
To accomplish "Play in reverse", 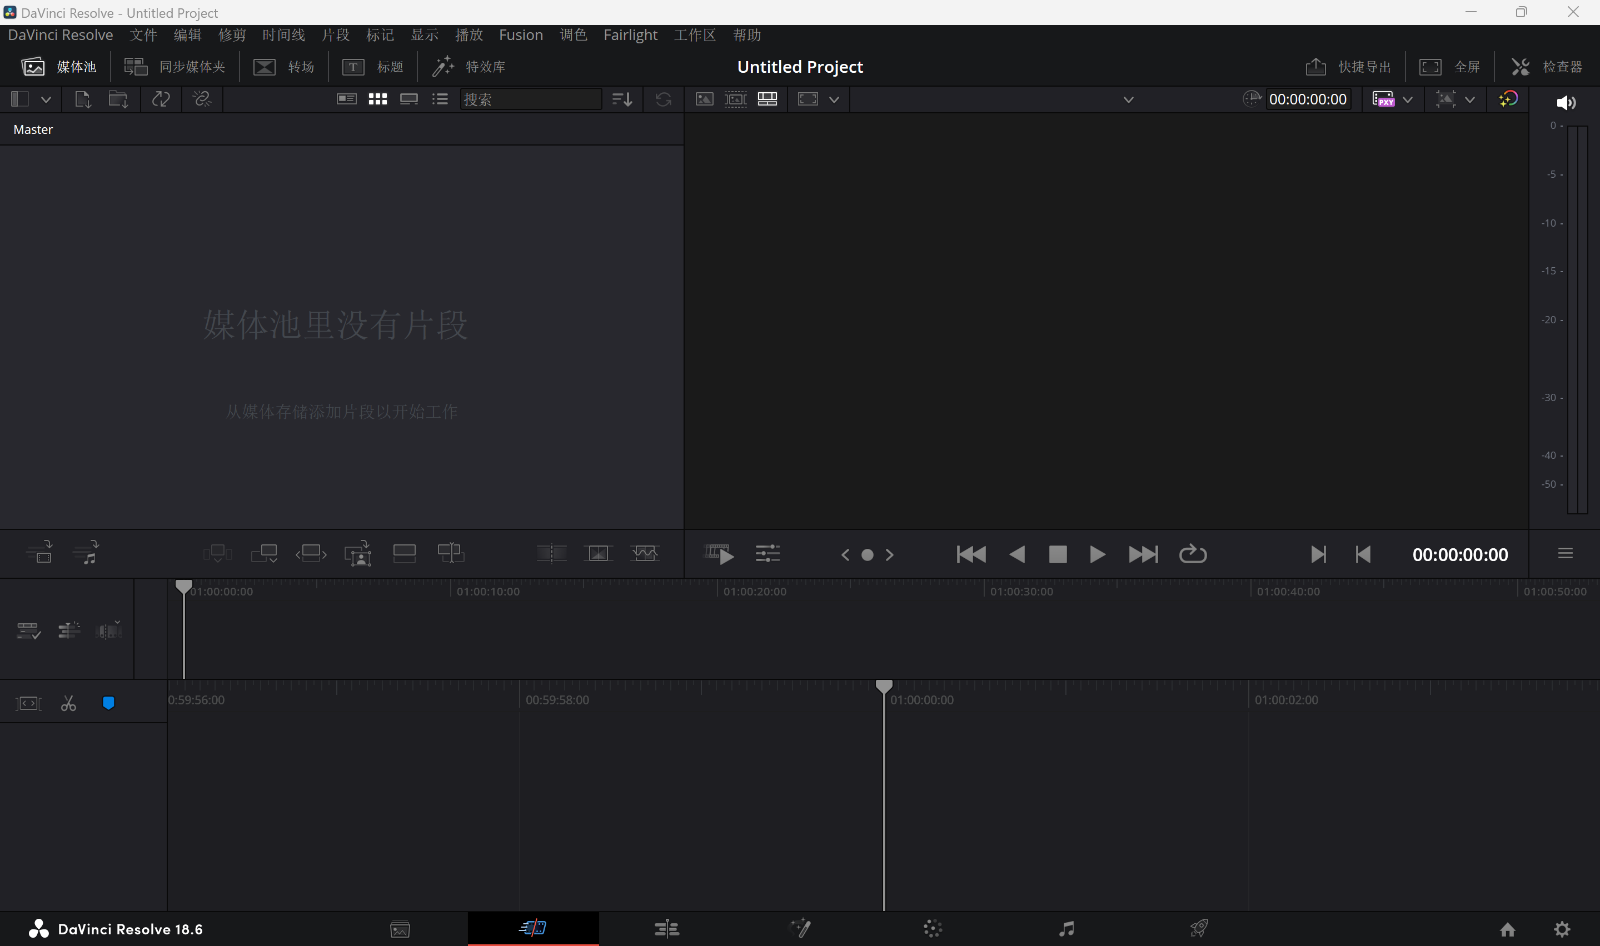I will 1017,554.
